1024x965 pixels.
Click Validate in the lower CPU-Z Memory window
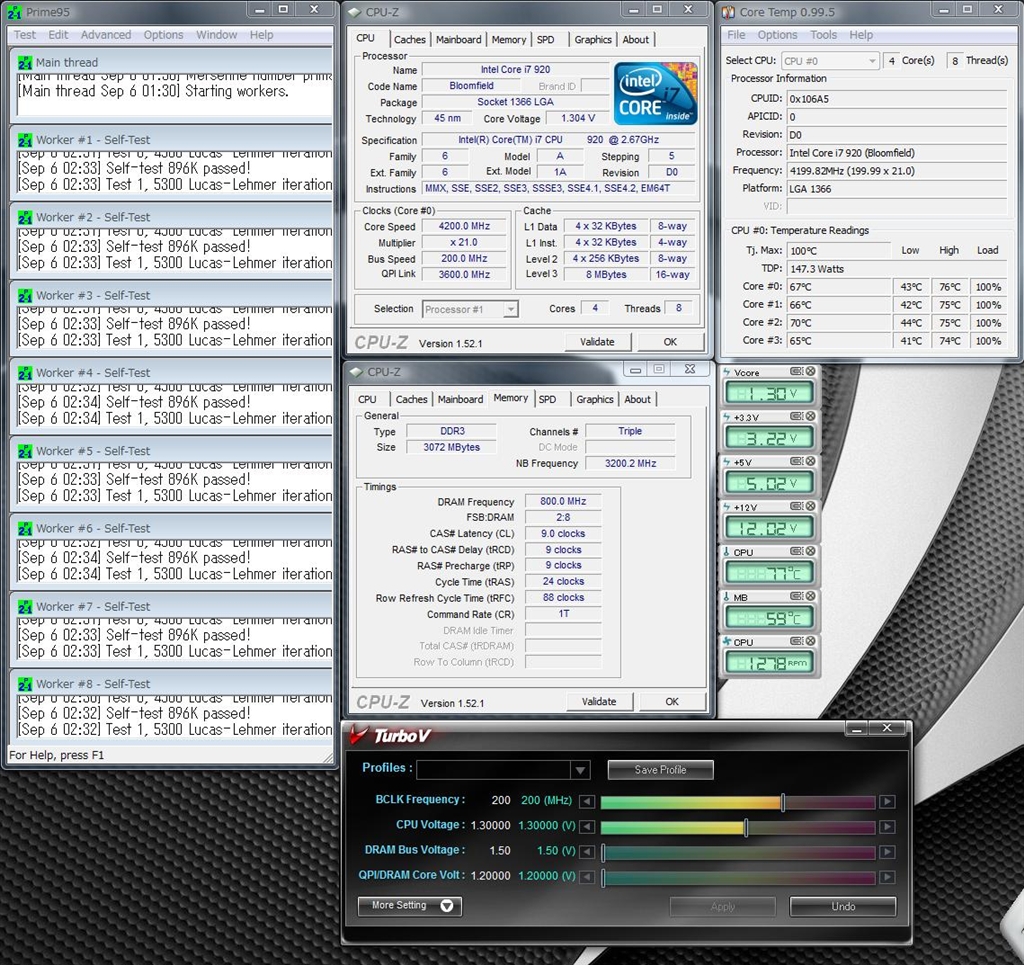tap(599, 701)
